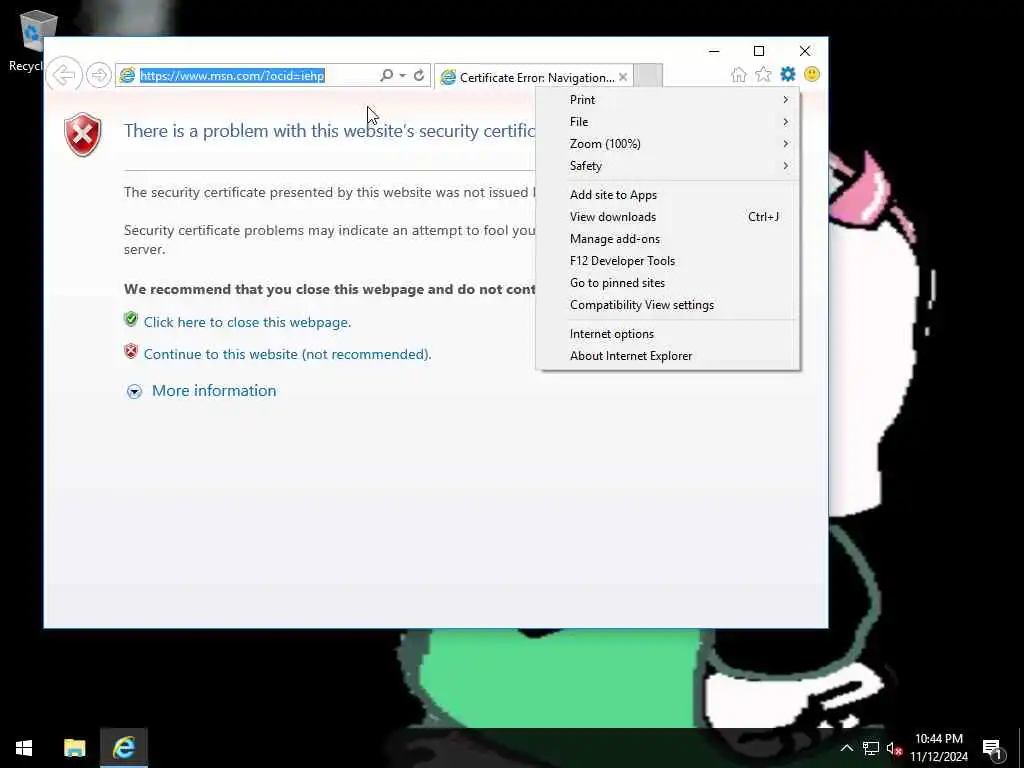Viewport: 1024px width, 768px height.
Task: Open the Action Center notifications icon
Action: (992, 748)
